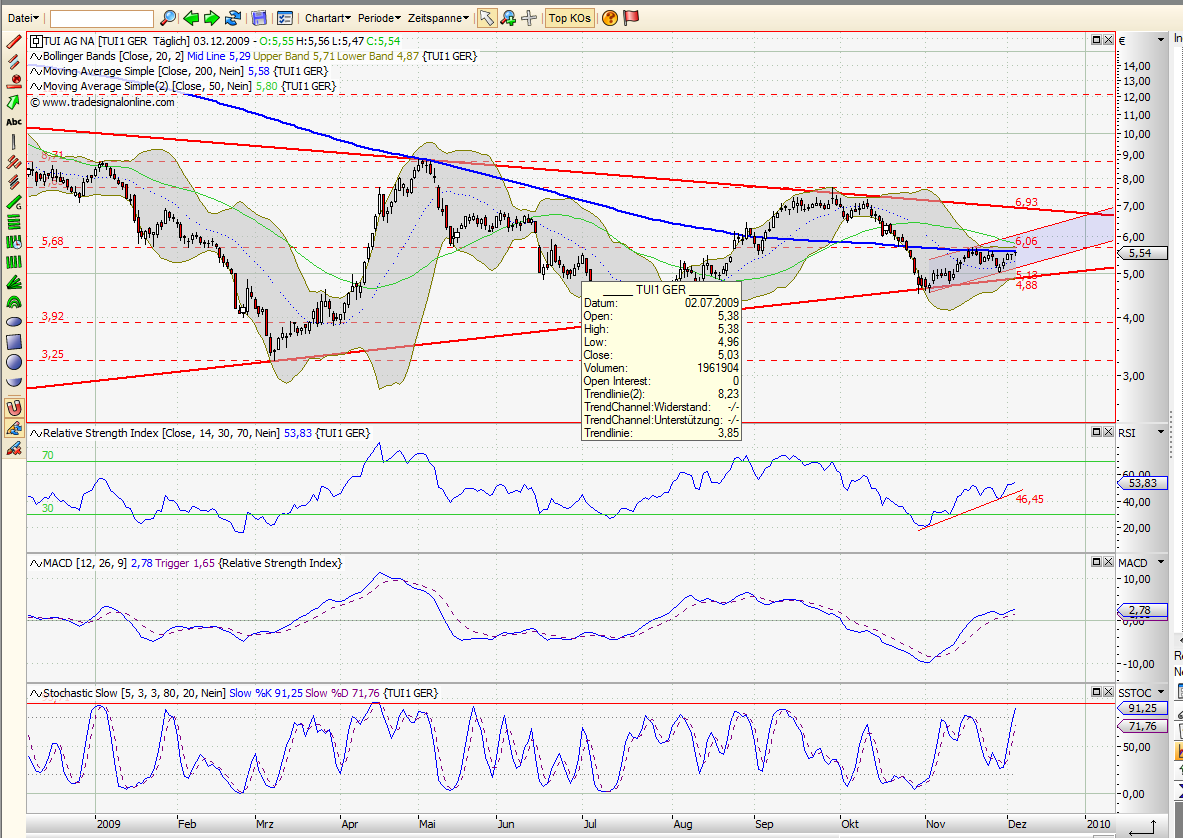Viewport: 1183px width, 838px height.
Task: Select the Relative Strength Index label
Action: pos(199,433)
